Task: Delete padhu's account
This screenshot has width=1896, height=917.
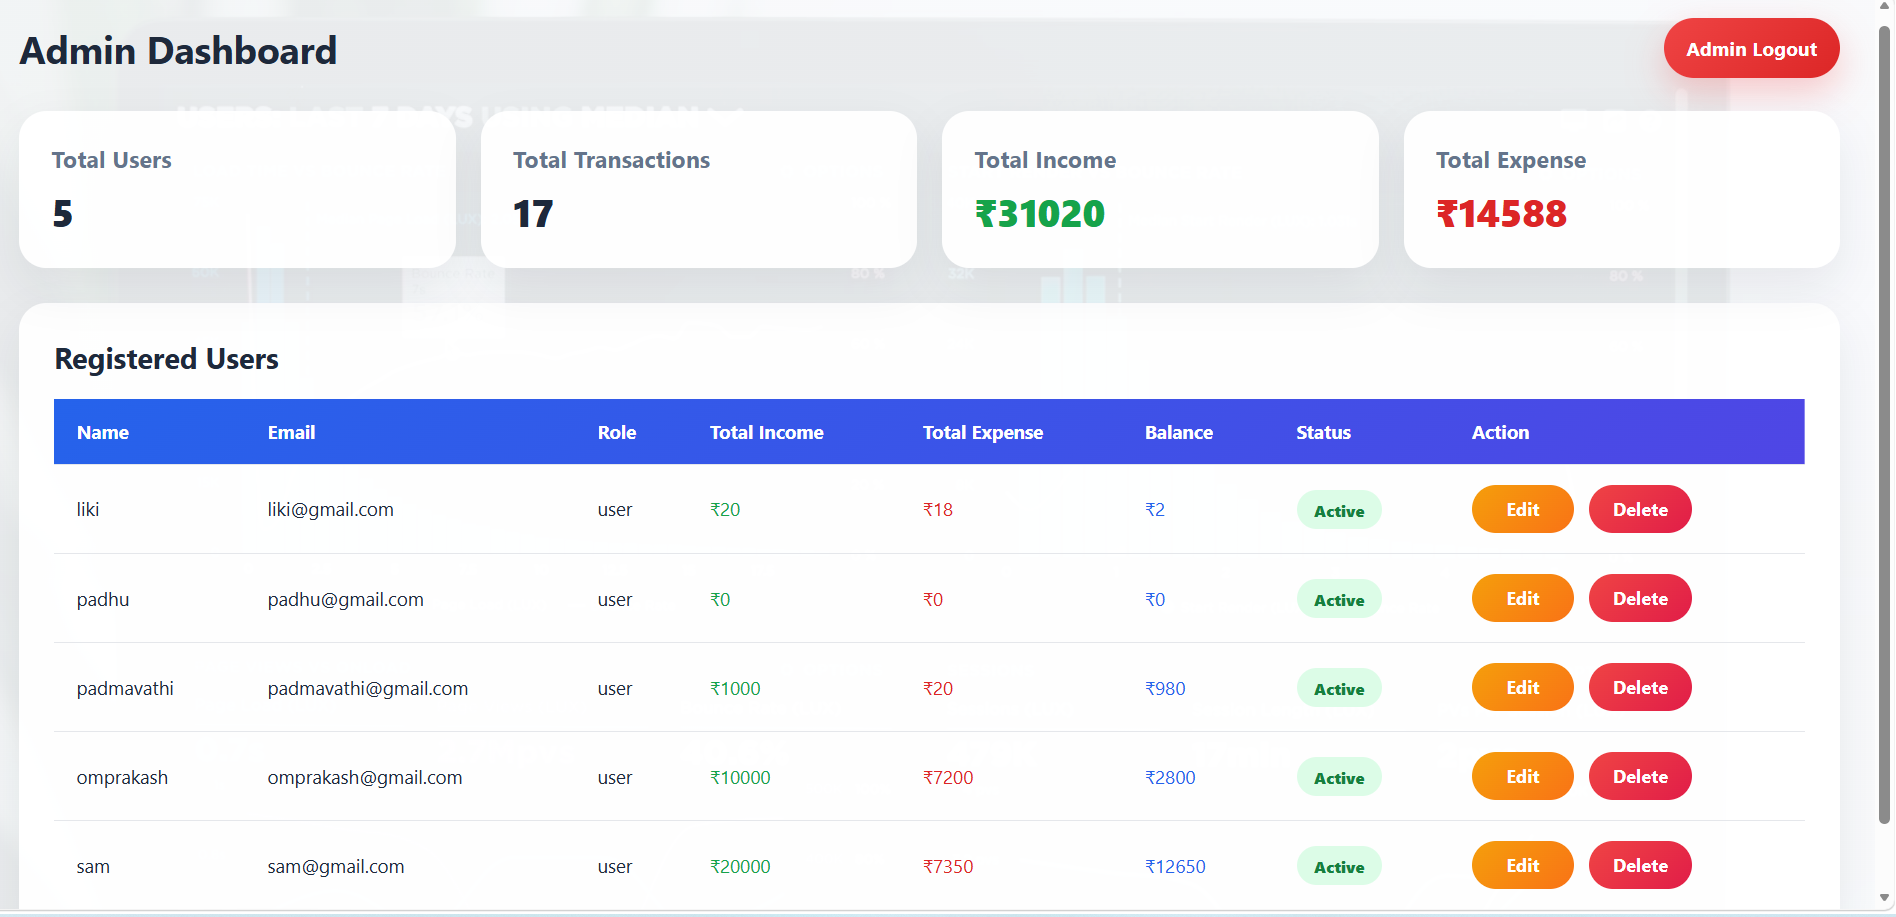Action: [x=1640, y=598]
